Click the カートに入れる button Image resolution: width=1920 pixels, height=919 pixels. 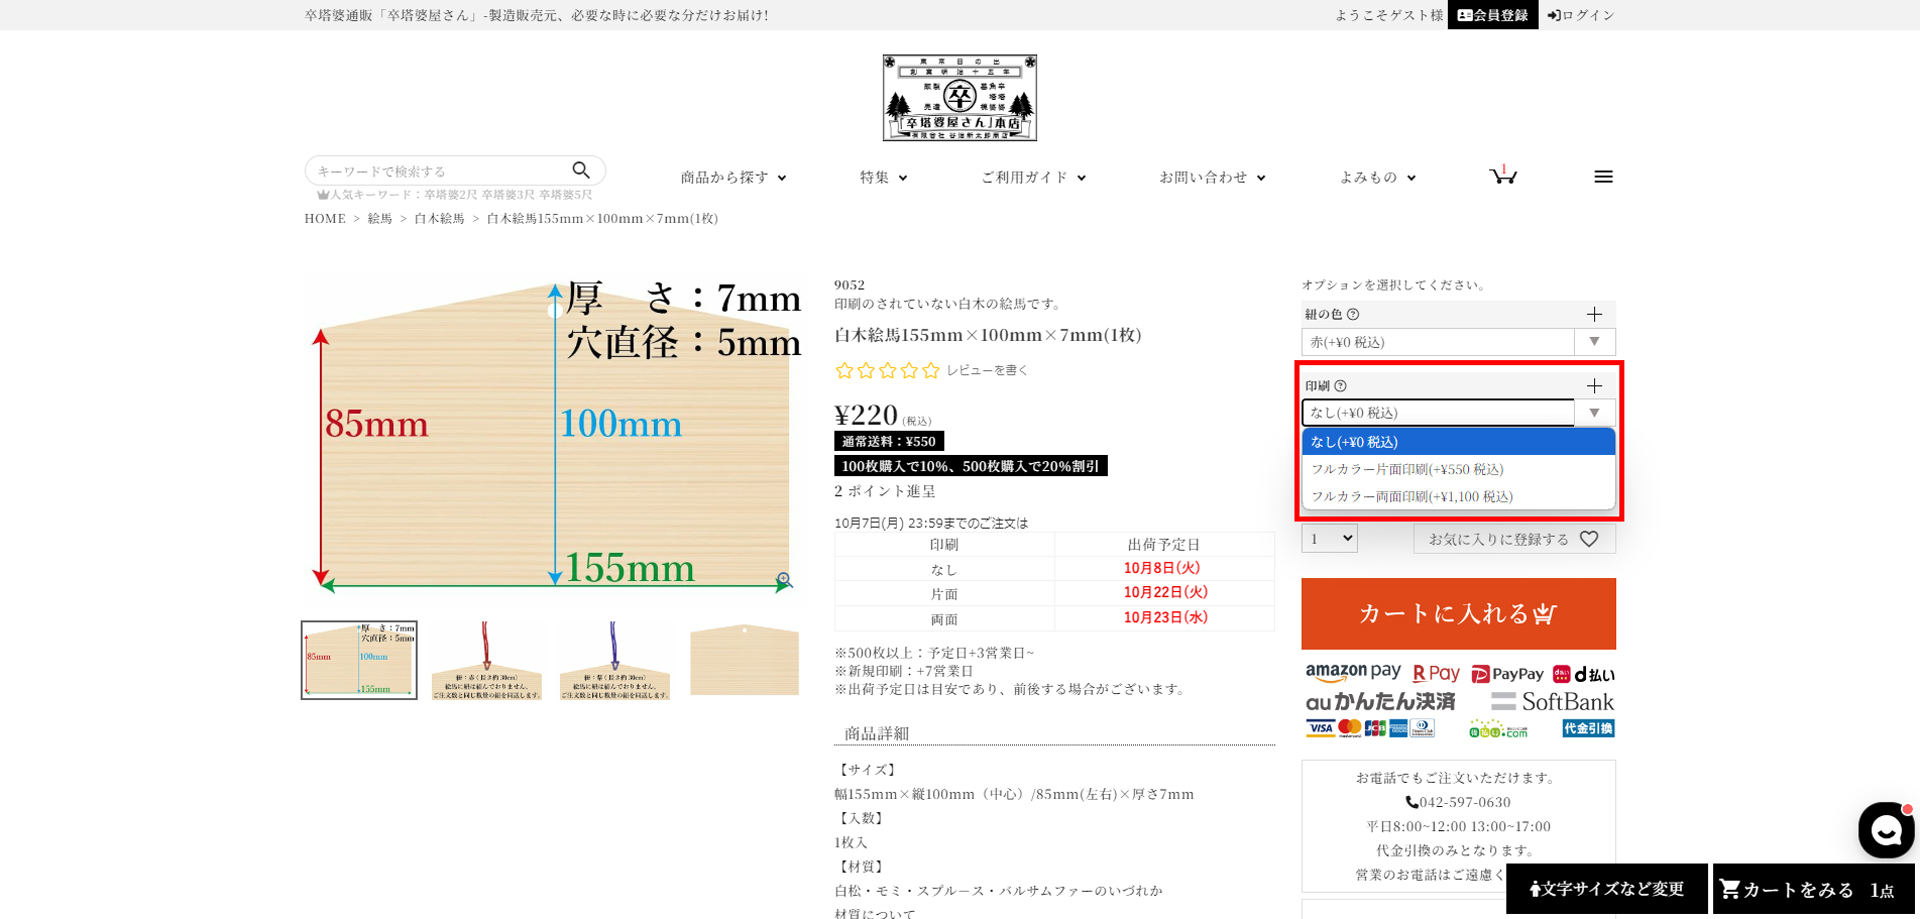click(x=1458, y=613)
